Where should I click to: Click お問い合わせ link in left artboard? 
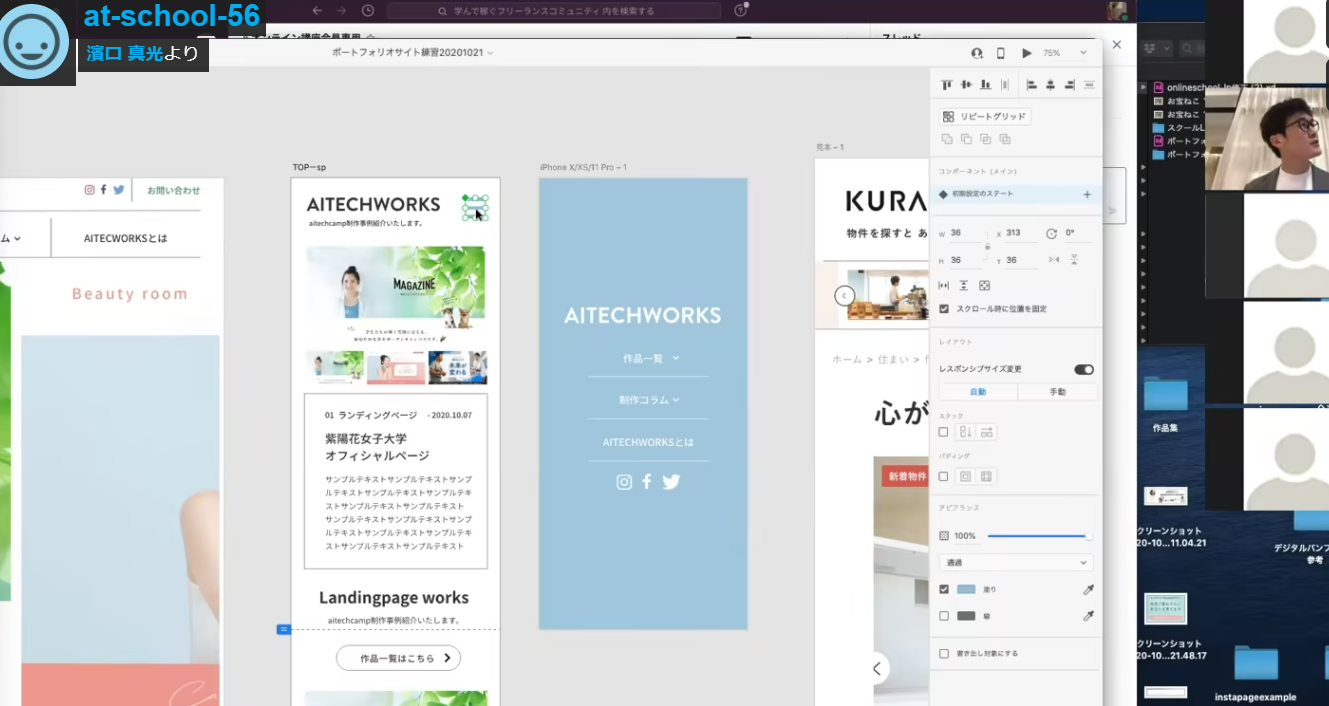[x=174, y=190]
